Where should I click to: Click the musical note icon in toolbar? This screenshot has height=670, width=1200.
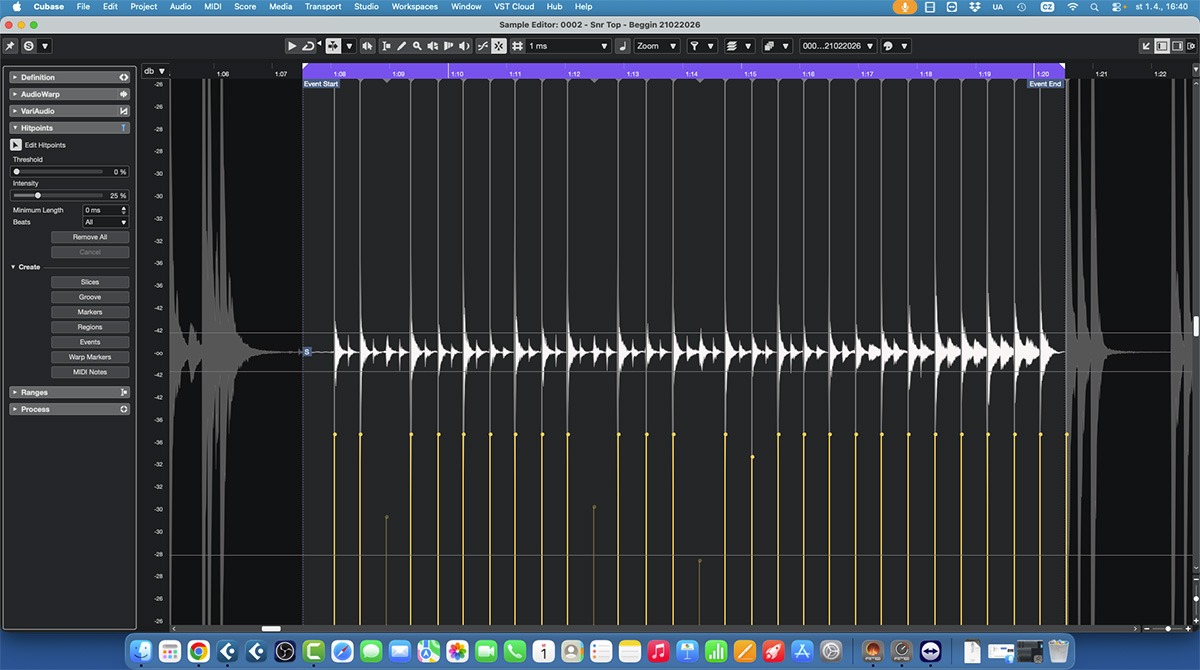tap(622, 46)
